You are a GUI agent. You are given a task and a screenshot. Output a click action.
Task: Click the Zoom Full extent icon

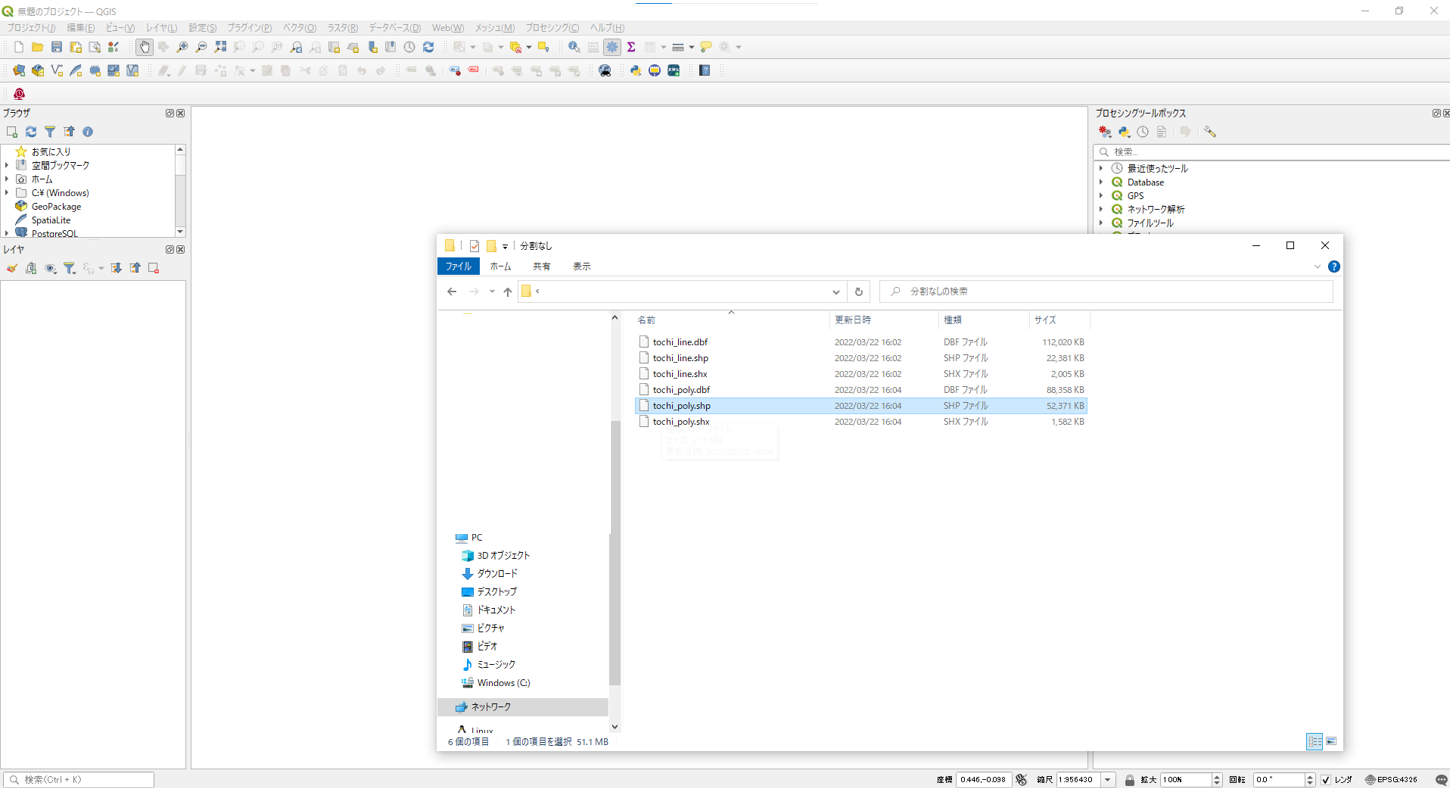220,47
